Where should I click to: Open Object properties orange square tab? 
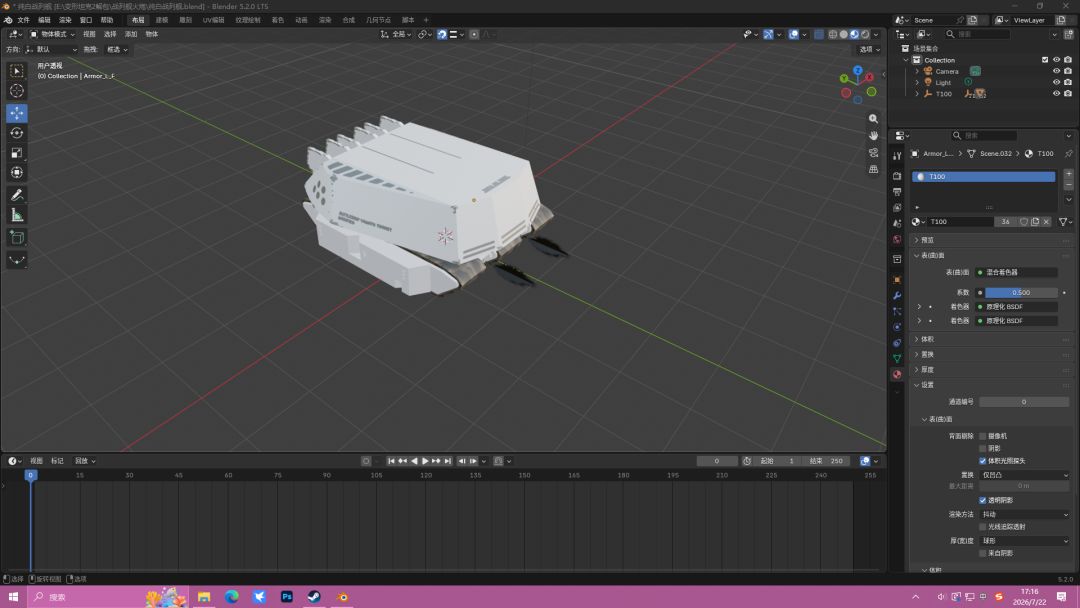point(897,280)
